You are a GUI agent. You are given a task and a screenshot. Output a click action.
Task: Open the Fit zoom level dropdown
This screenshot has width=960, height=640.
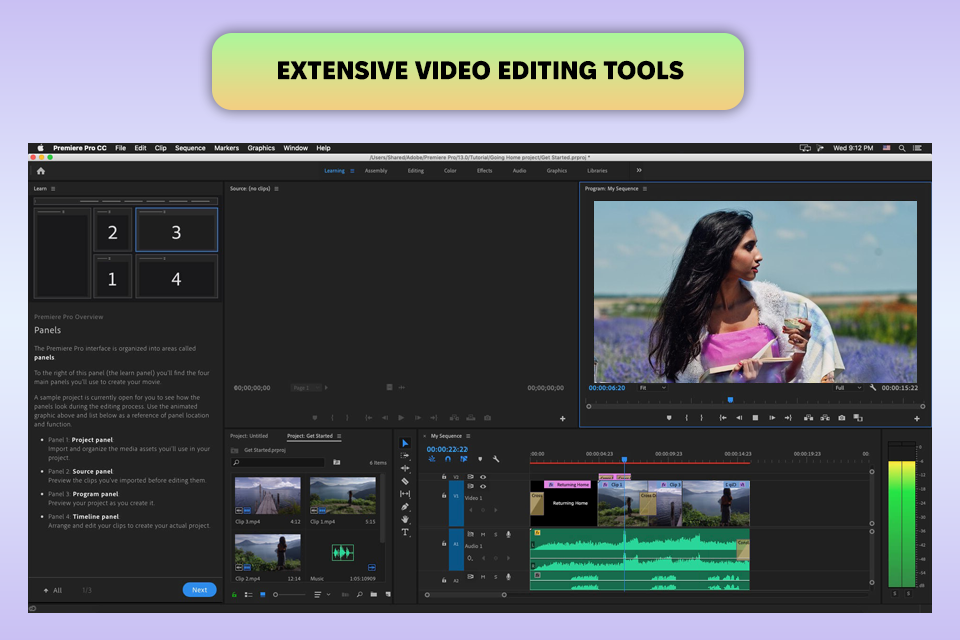[x=653, y=388]
